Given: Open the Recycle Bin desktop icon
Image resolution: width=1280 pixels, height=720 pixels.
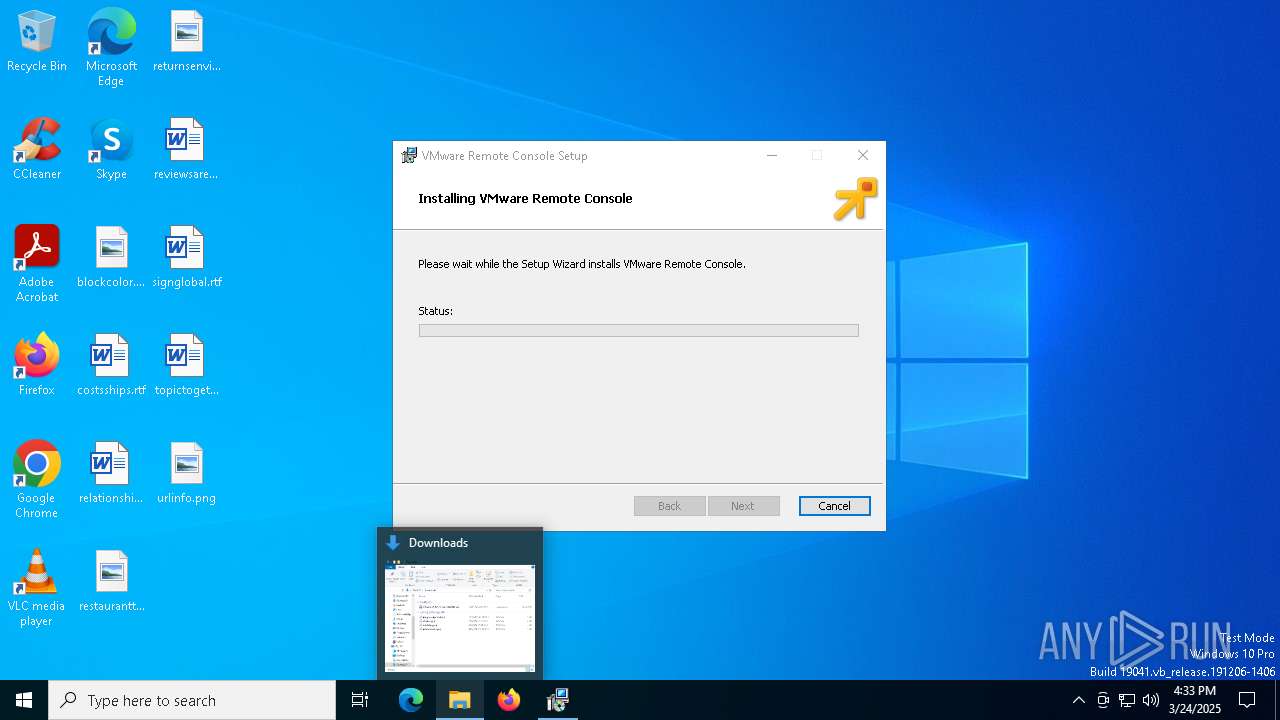Looking at the screenshot, I should click(x=37, y=42).
